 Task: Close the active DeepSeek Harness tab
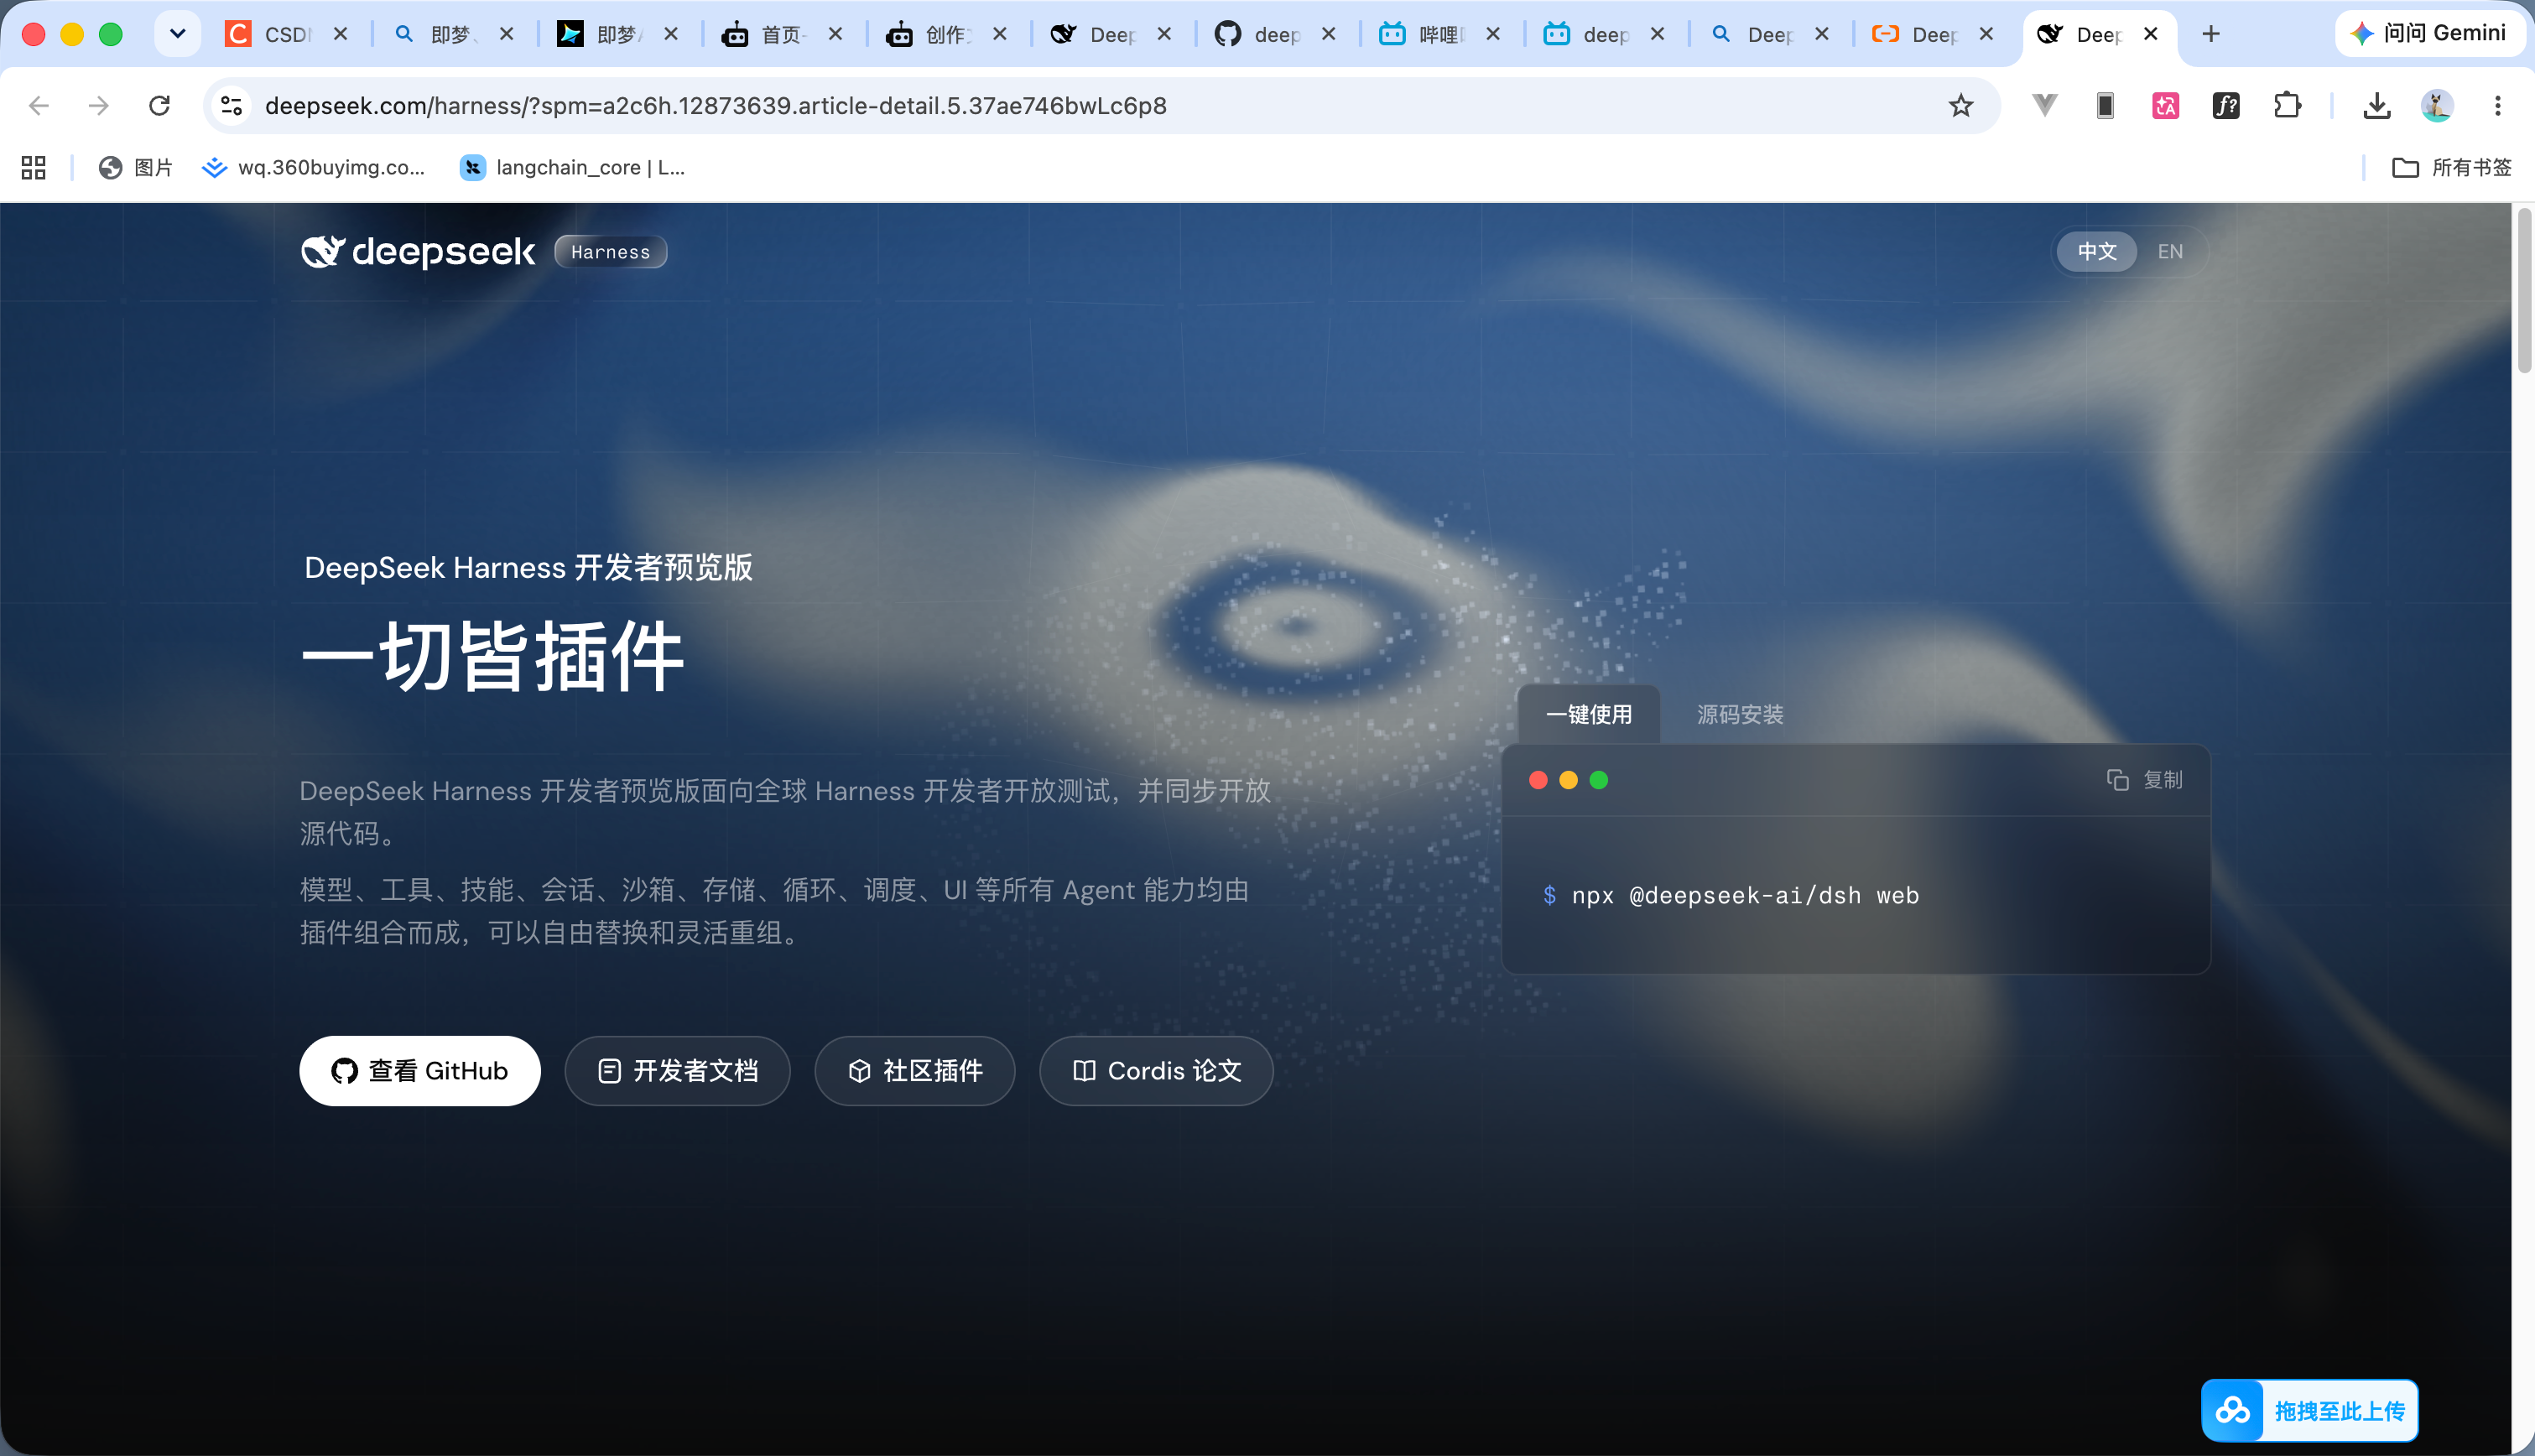(x=2150, y=34)
